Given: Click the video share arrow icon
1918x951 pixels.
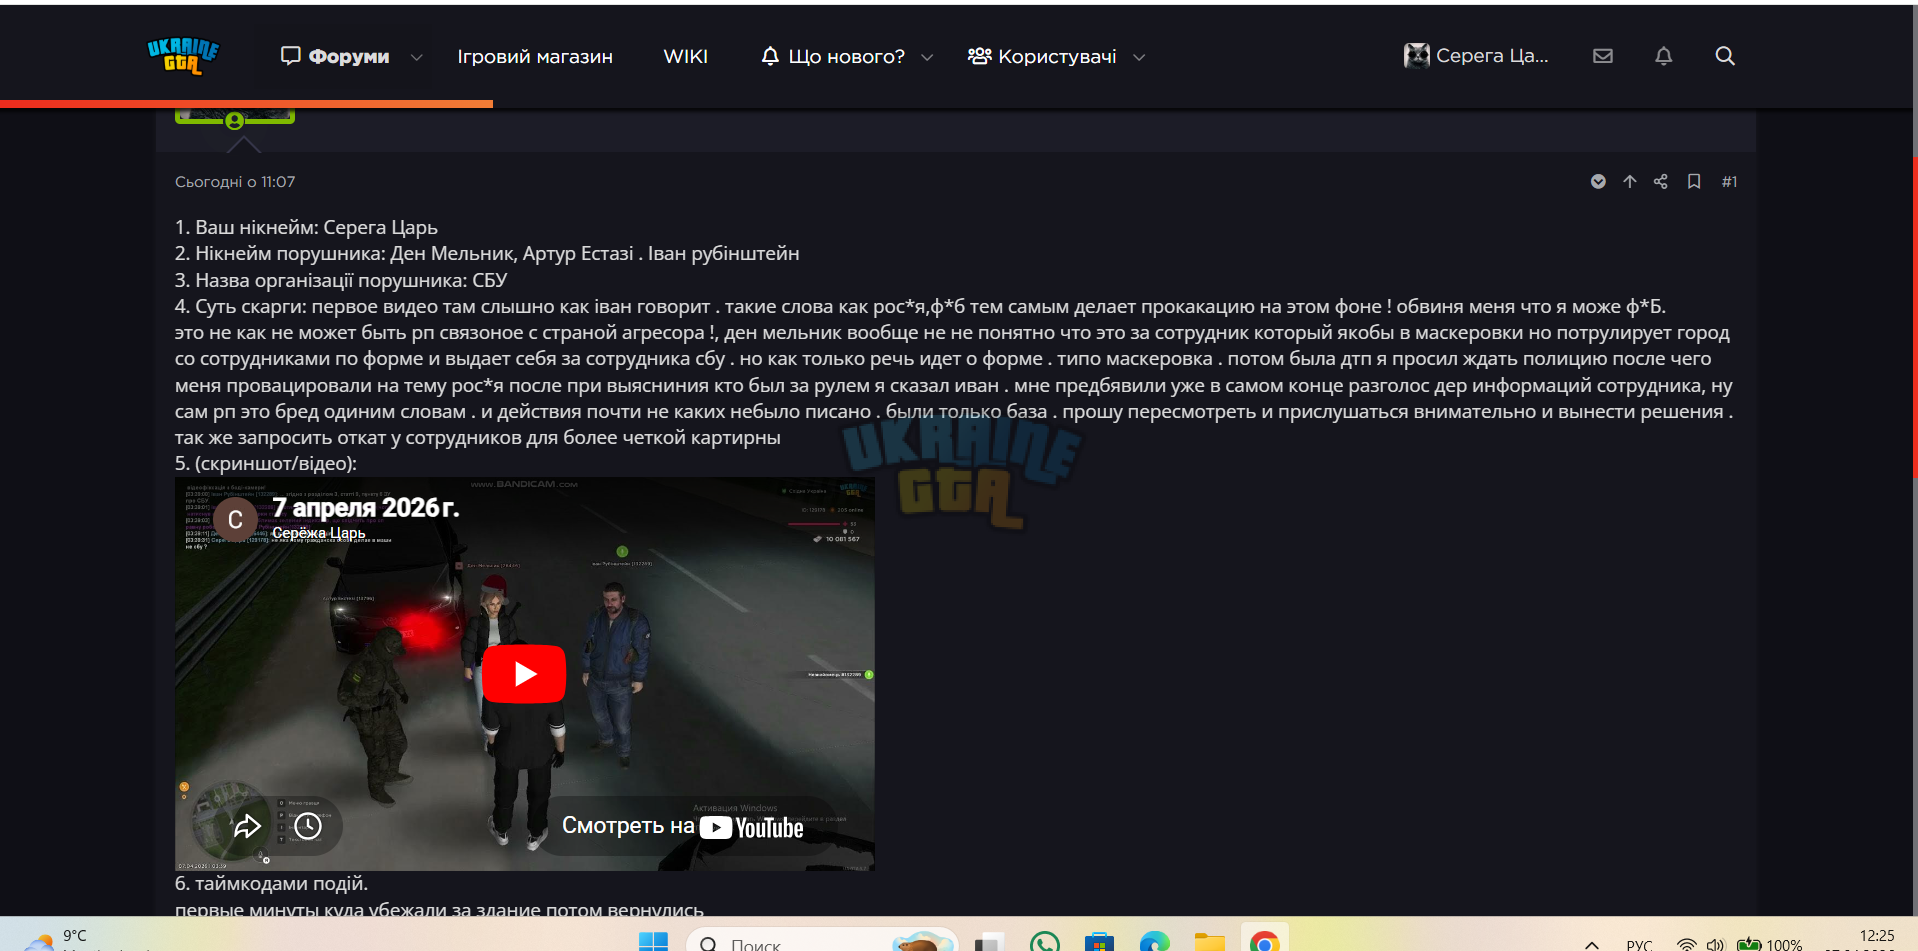Looking at the screenshot, I should (x=247, y=826).
